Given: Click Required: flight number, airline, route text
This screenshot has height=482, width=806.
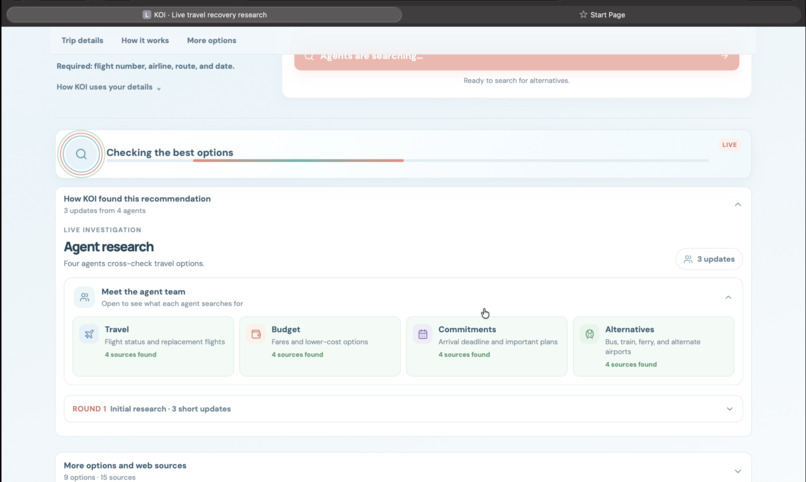Looking at the screenshot, I should (x=145, y=66).
